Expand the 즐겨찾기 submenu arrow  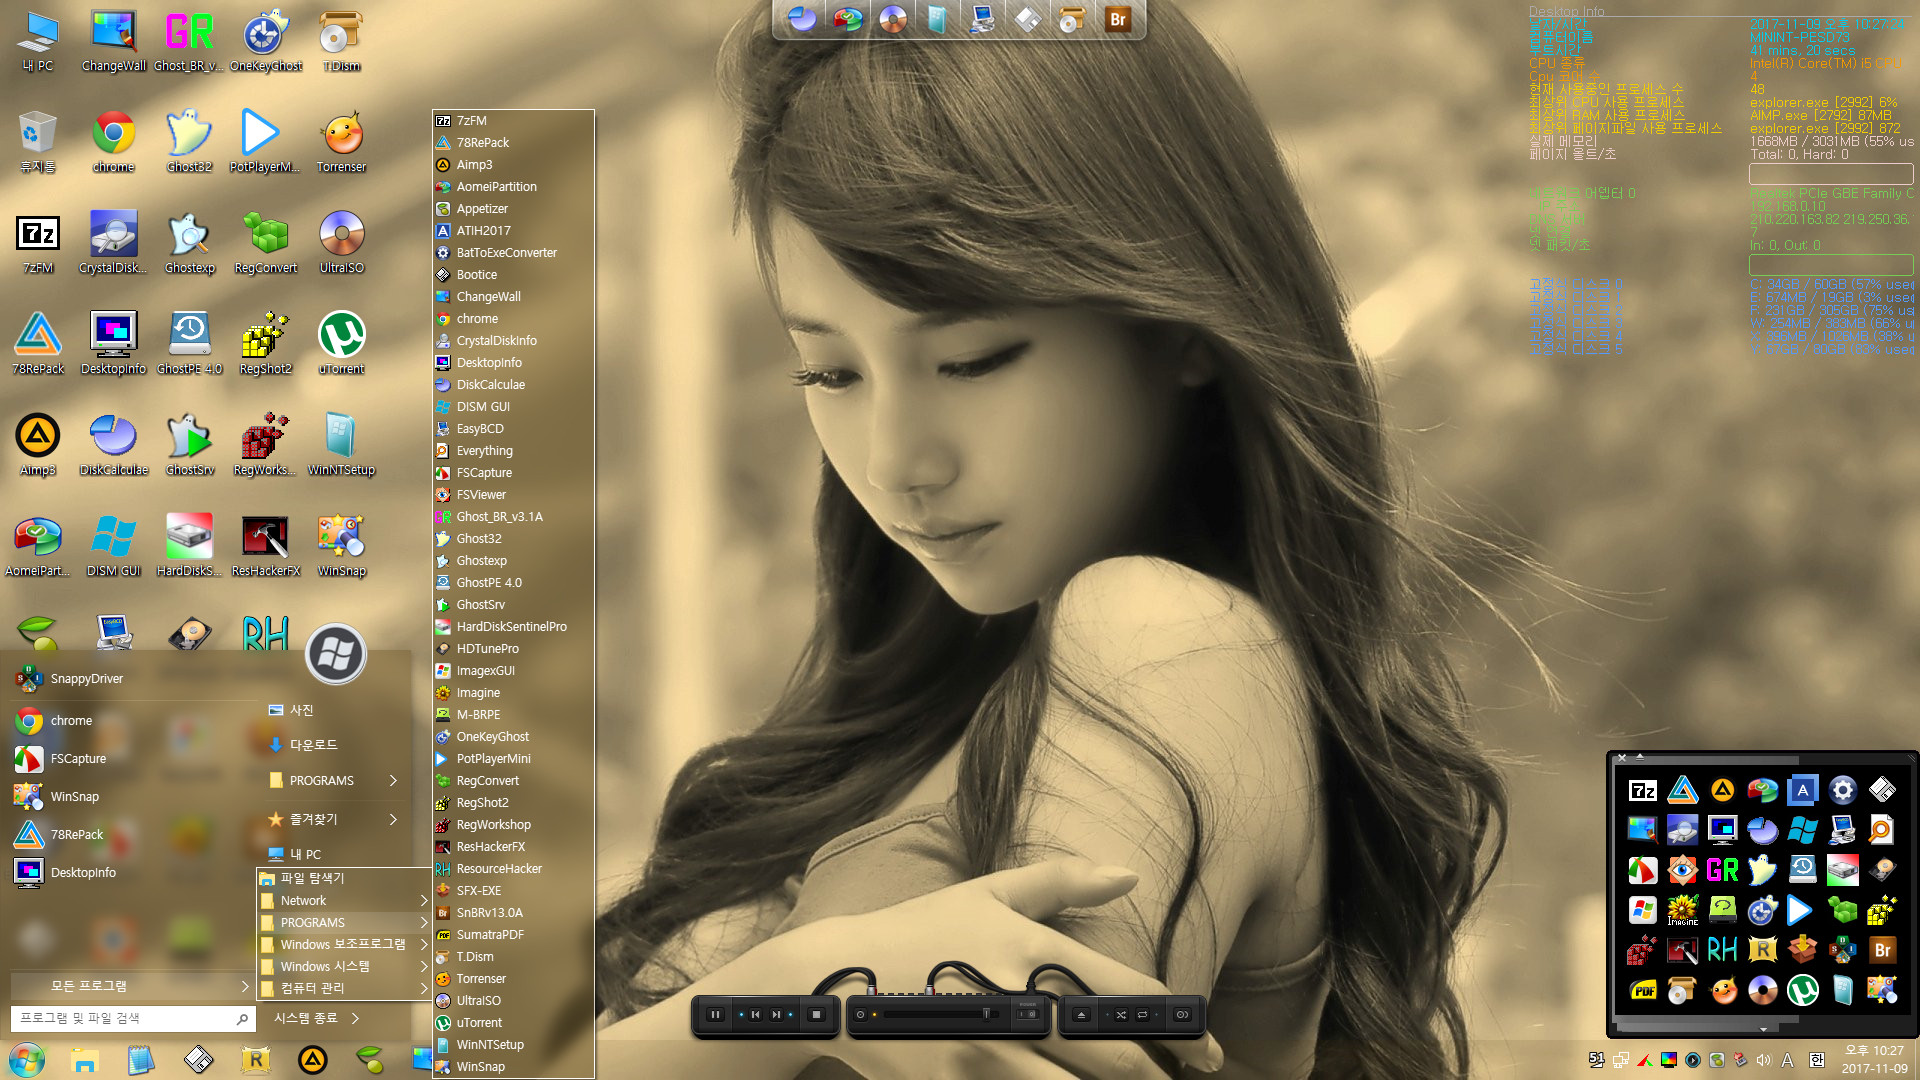(x=393, y=819)
